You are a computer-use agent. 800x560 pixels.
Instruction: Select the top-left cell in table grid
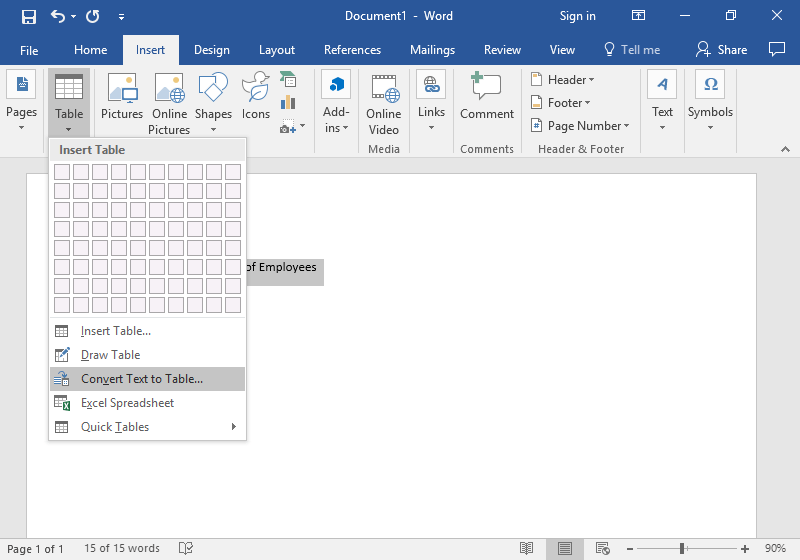62,172
